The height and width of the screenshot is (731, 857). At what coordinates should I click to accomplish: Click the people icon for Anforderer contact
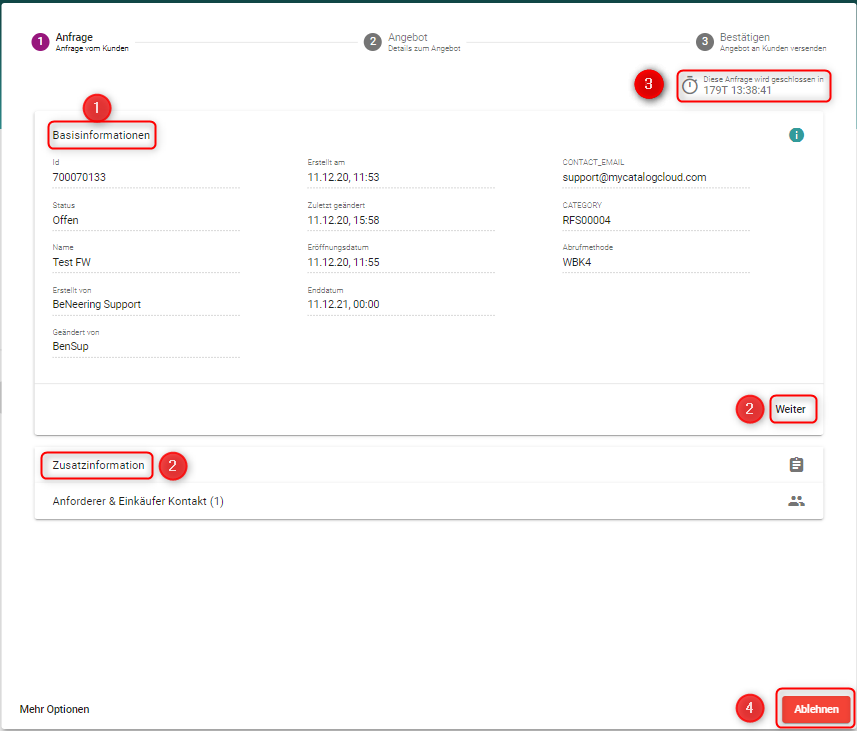tap(796, 501)
